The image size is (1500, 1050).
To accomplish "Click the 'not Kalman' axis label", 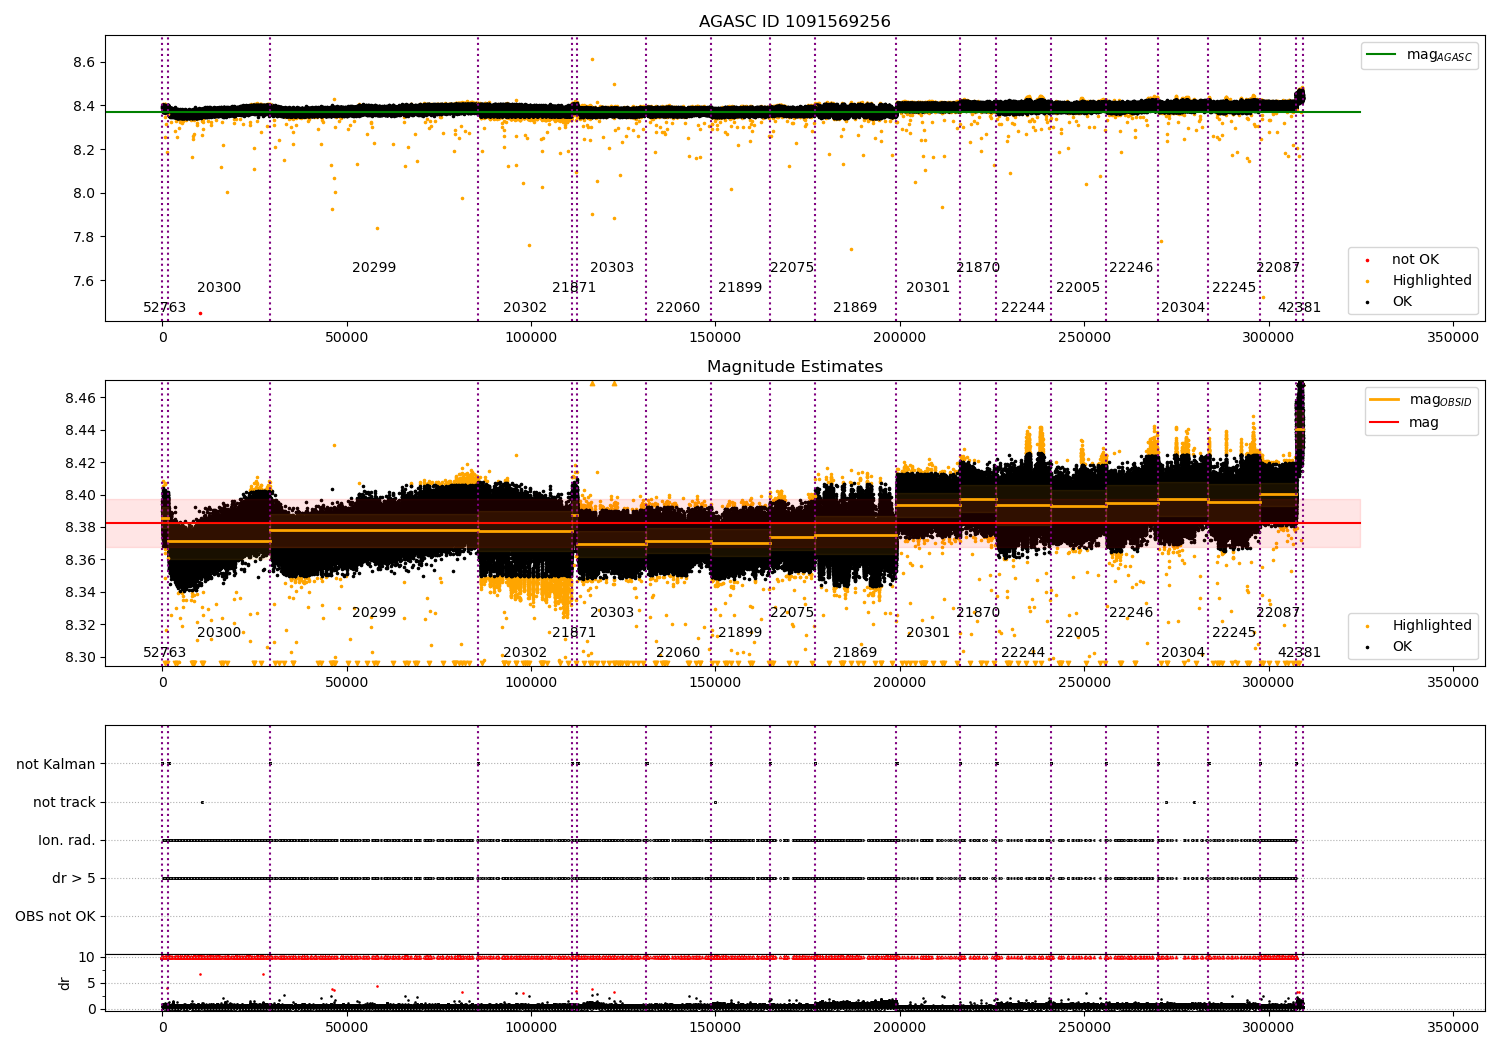I will tap(56, 764).
